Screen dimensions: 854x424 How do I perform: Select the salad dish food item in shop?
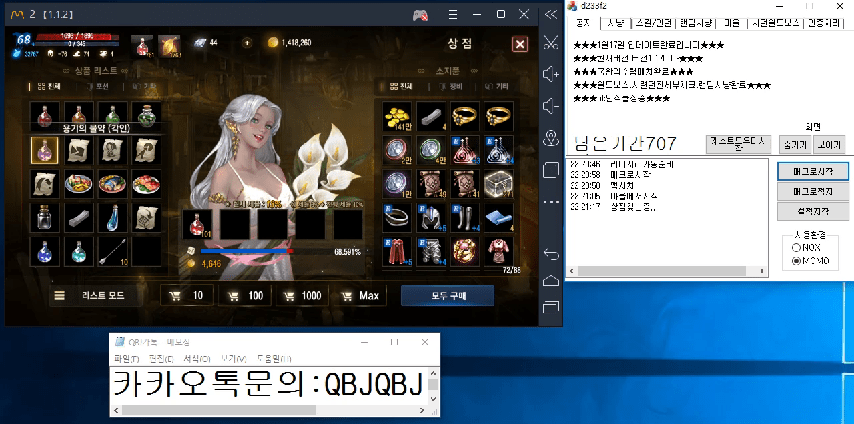click(78, 184)
